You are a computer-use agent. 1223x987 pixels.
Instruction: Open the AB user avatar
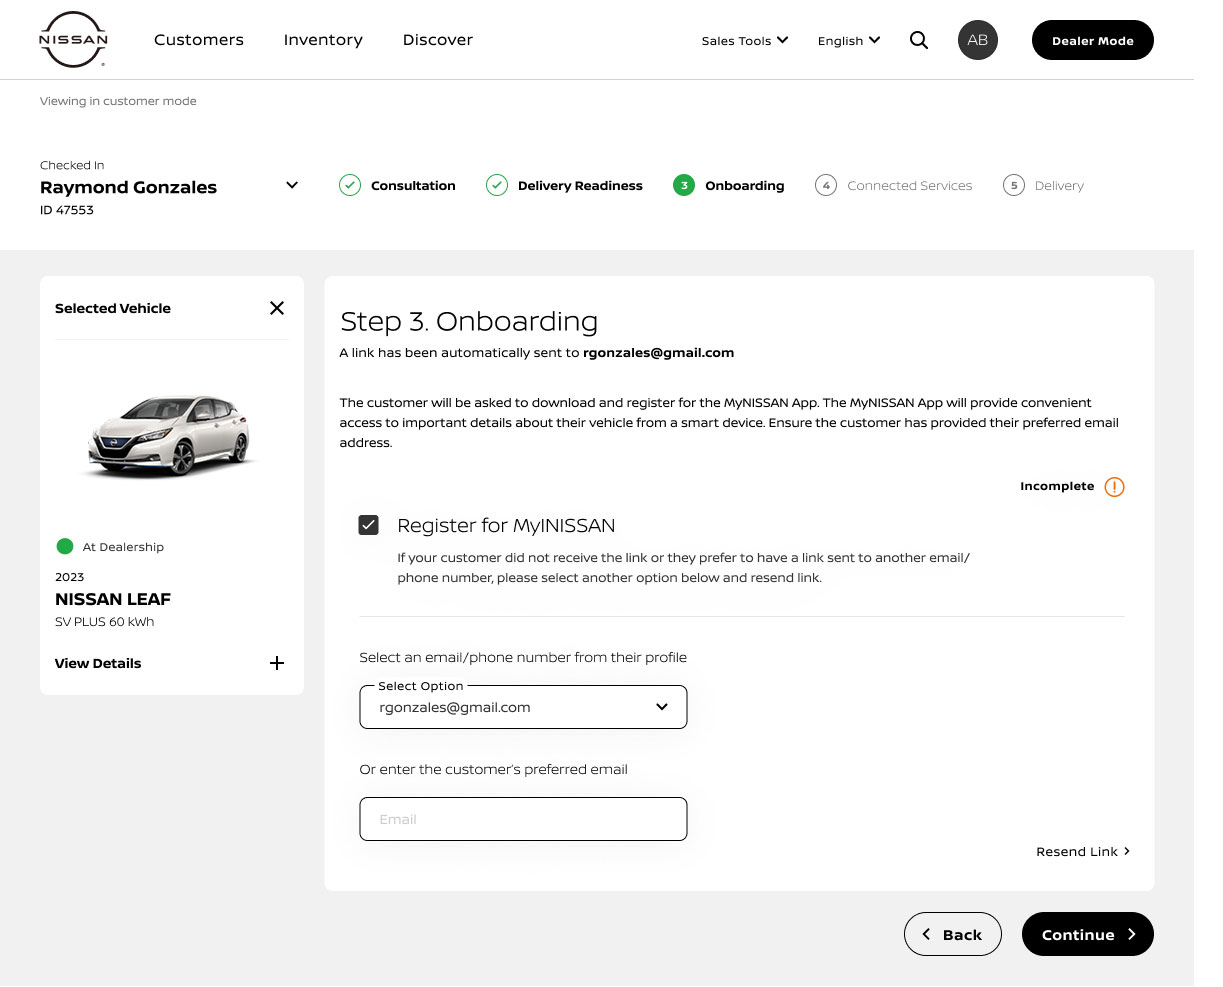coord(978,40)
